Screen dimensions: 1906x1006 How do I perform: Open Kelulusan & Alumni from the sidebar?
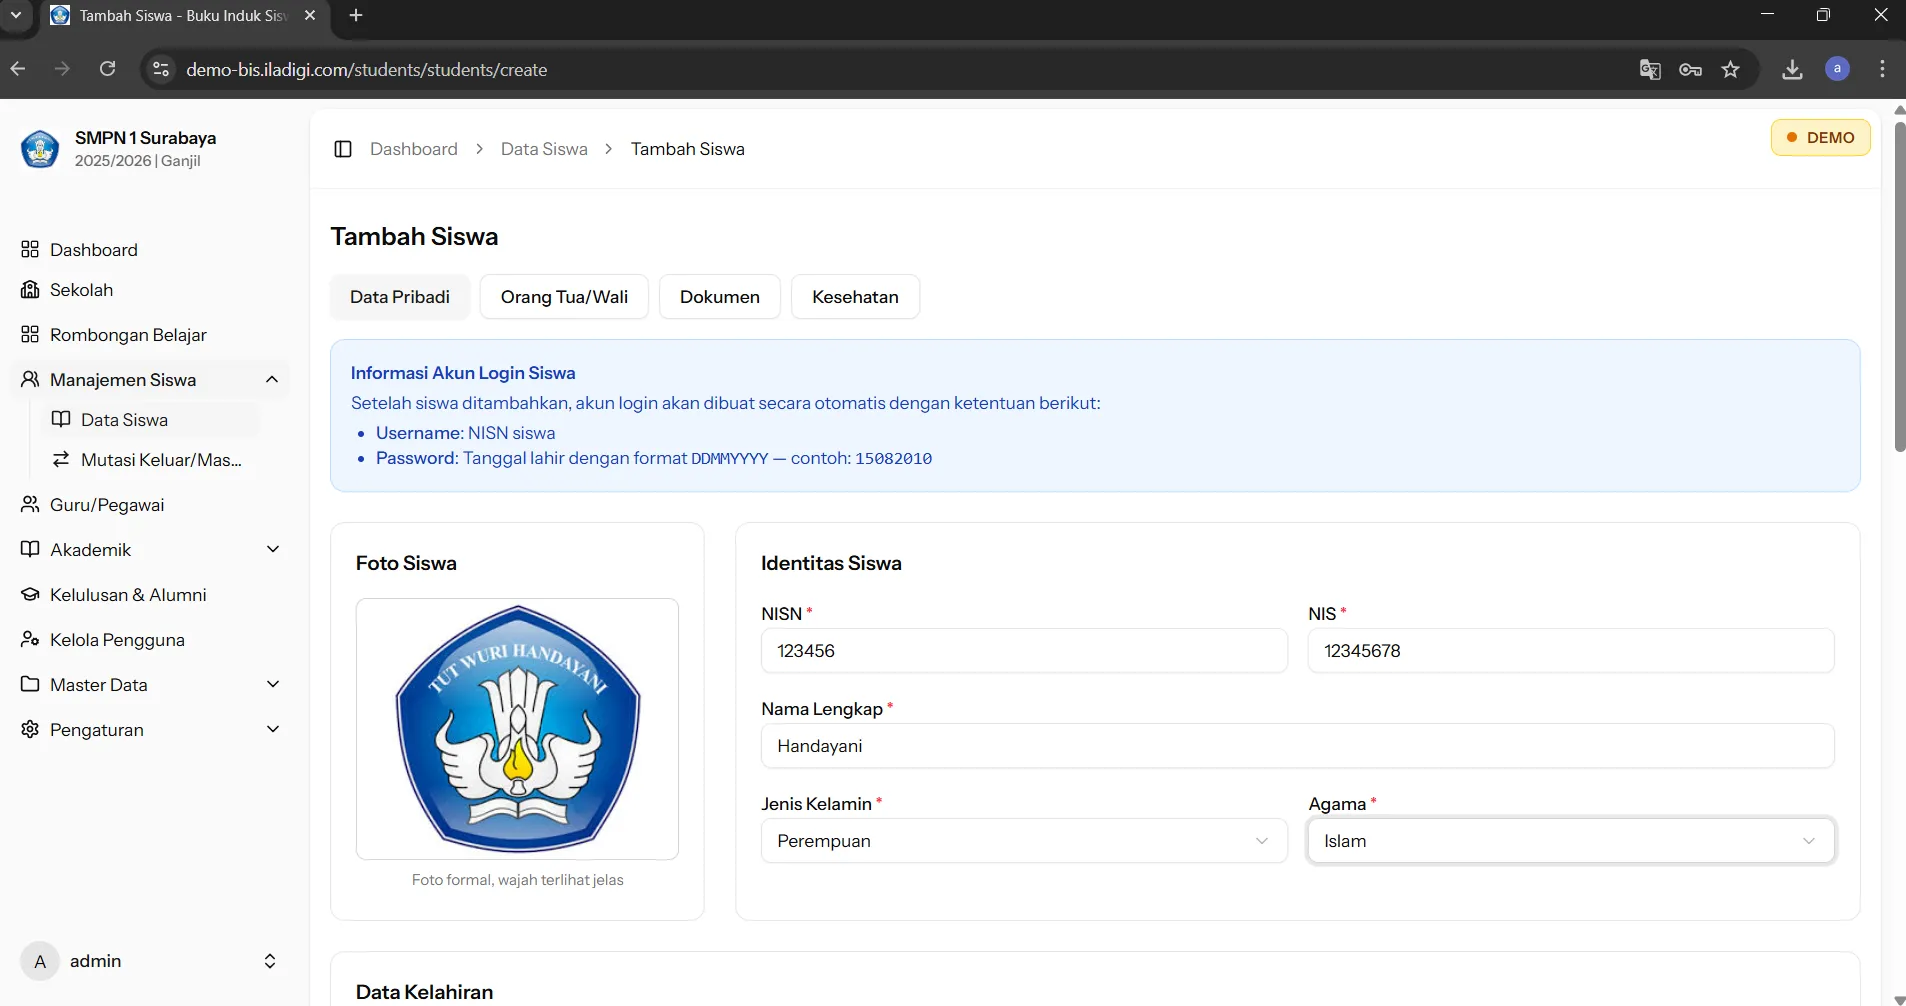(x=150, y=594)
